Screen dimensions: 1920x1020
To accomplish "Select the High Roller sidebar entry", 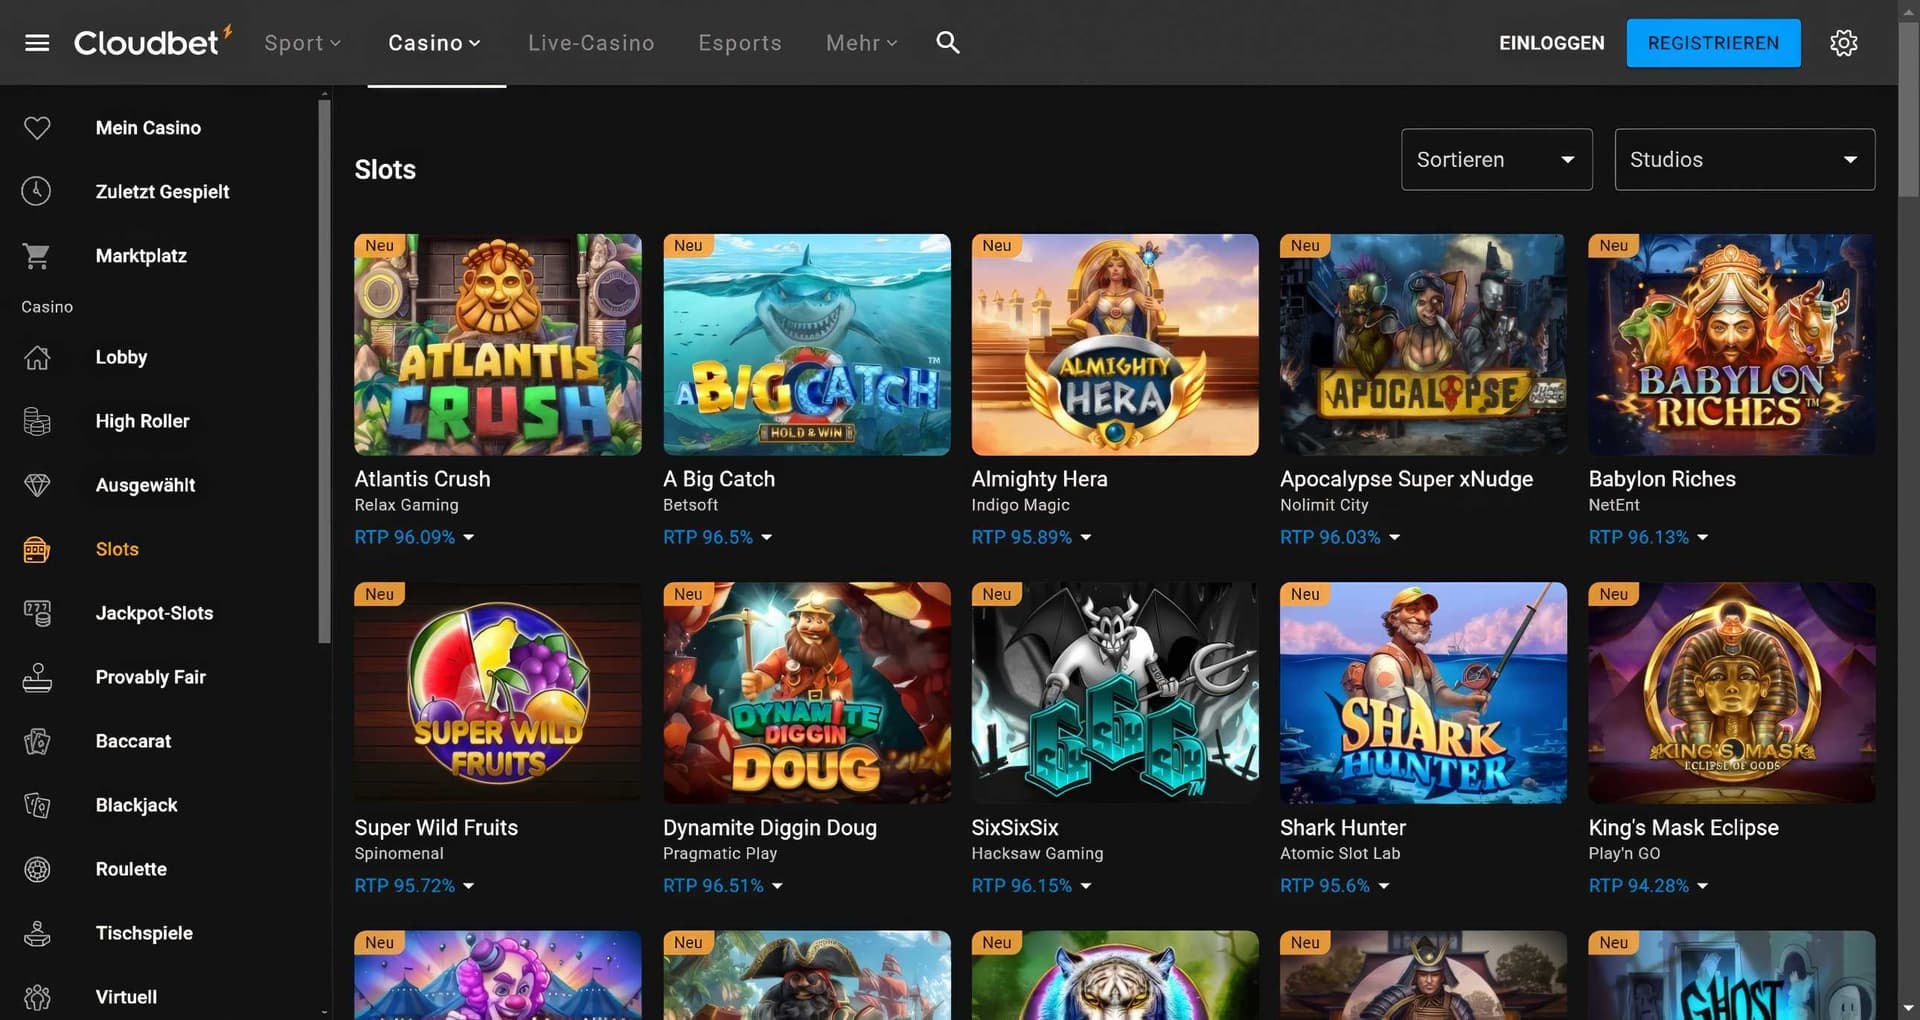I will point(142,421).
